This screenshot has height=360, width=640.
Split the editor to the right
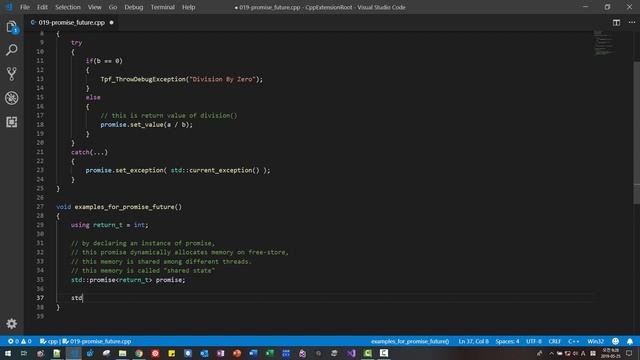point(616,23)
